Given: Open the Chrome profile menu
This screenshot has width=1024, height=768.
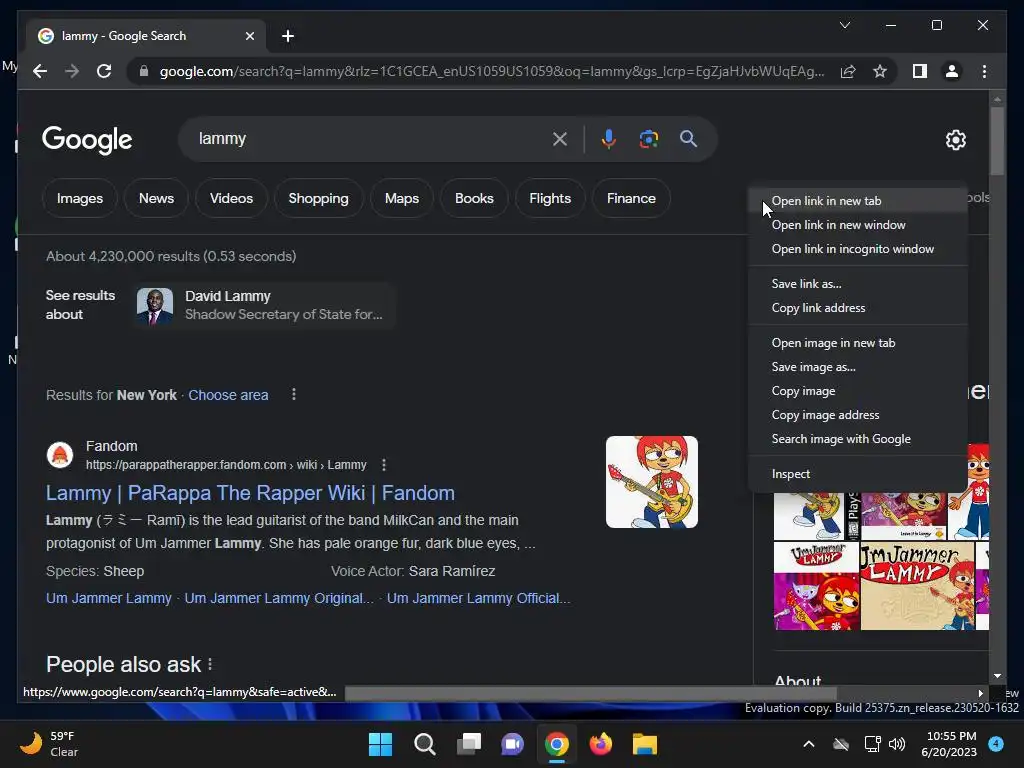Looking at the screenshot, I should [952, 71].
